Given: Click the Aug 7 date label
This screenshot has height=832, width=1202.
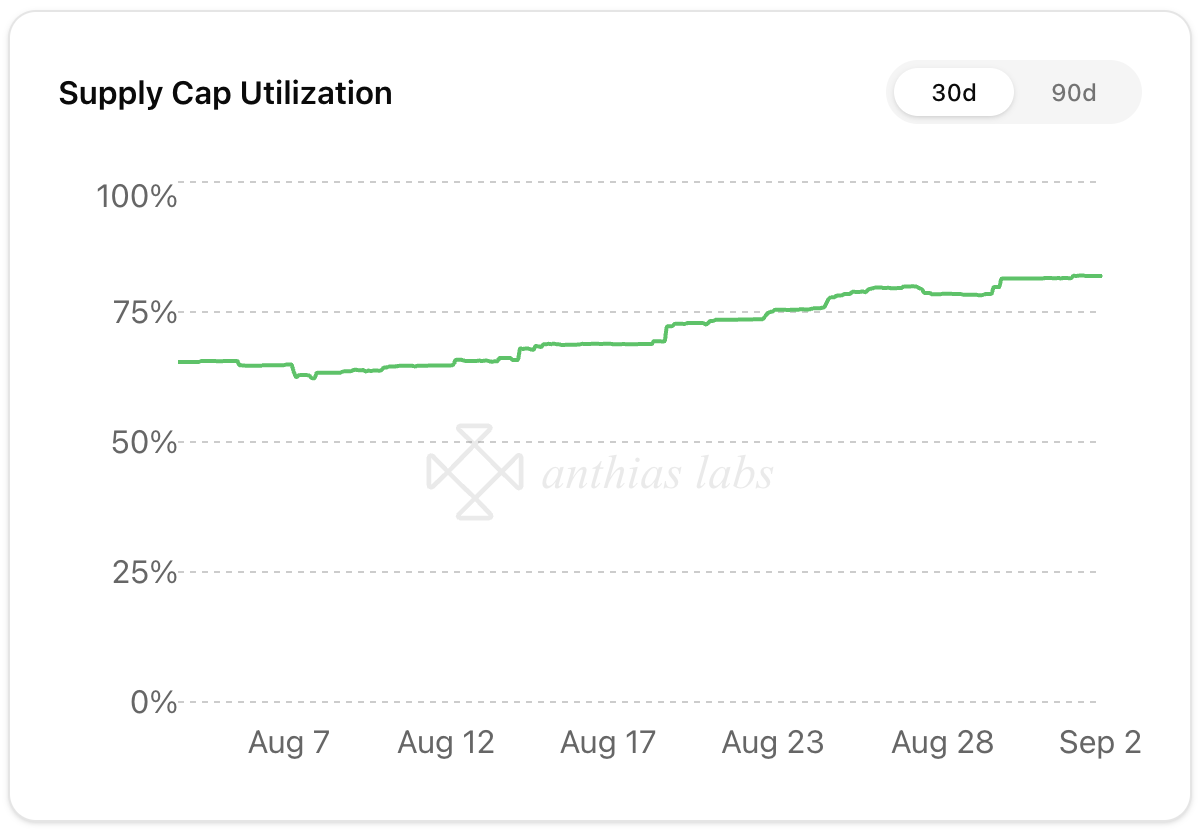Looking at the screenshot, I should [288, 743].
